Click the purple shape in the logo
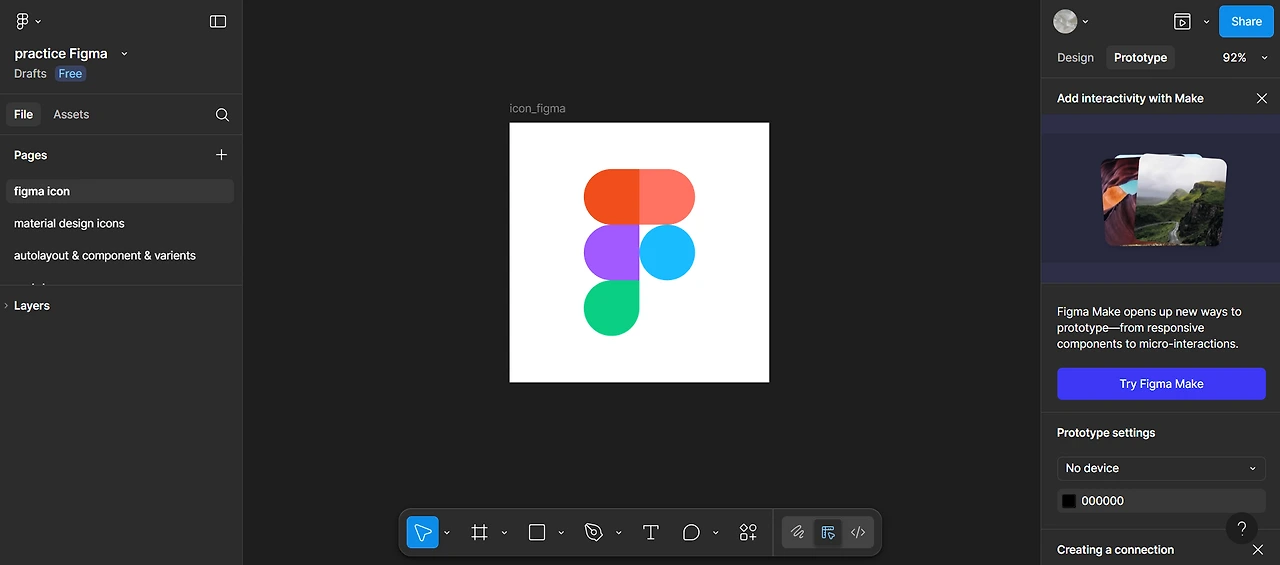 click(611, 252)
